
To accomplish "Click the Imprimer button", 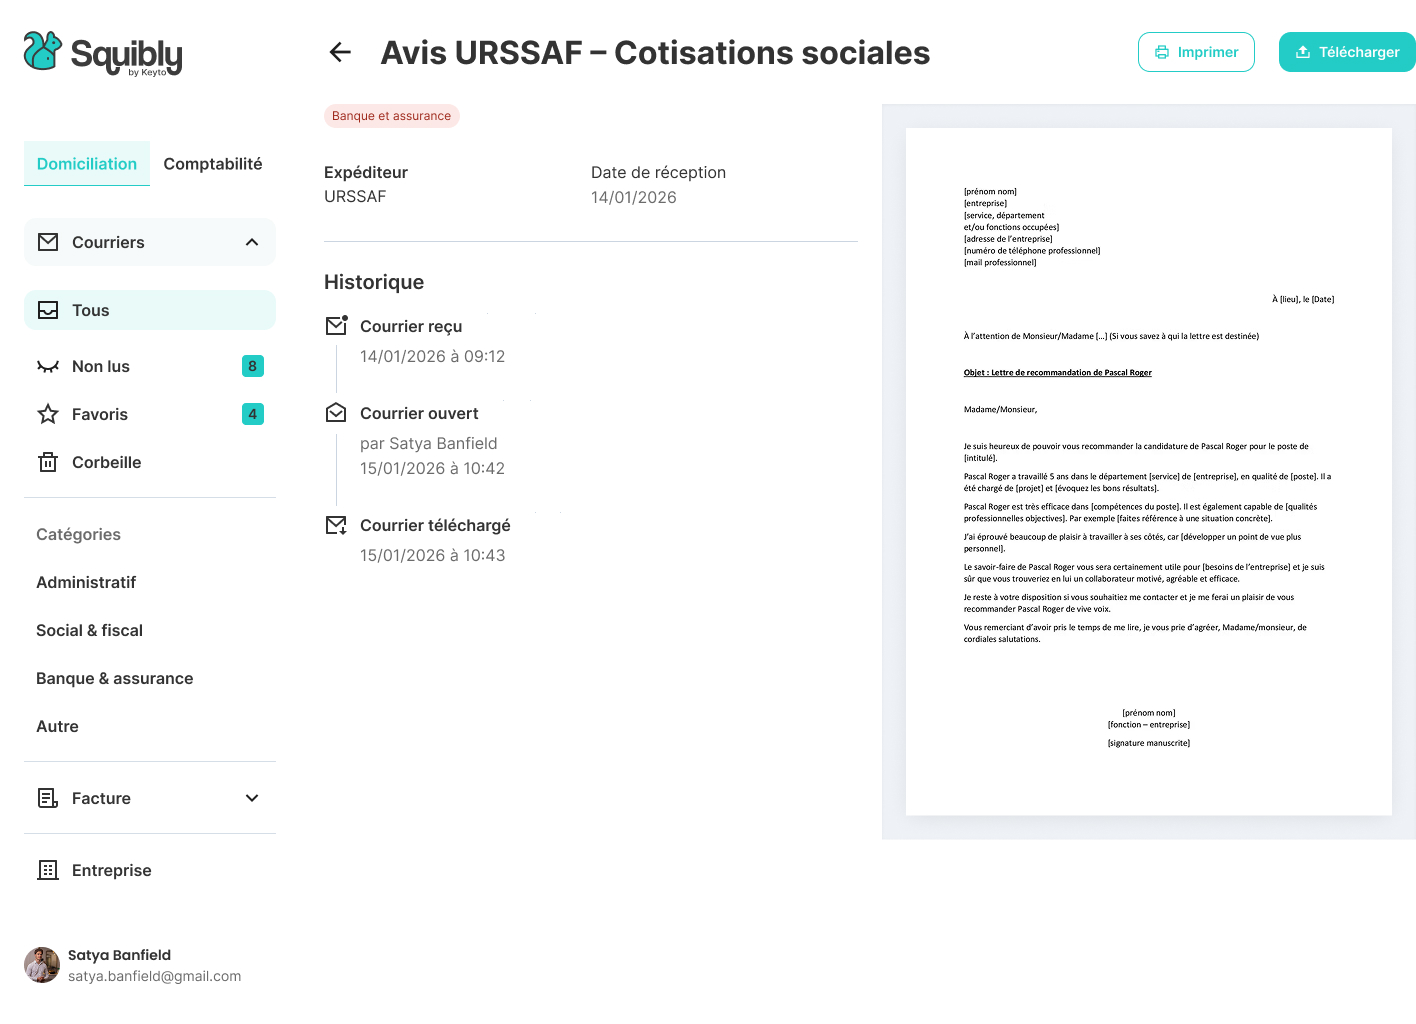I will pyautogui.click(x=1196, y=52).
